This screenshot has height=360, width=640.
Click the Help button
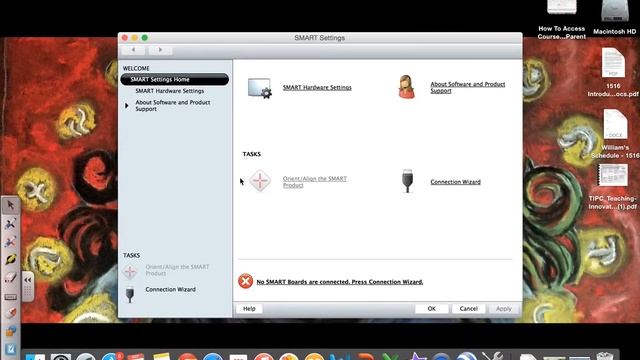(x=249, y=309)
